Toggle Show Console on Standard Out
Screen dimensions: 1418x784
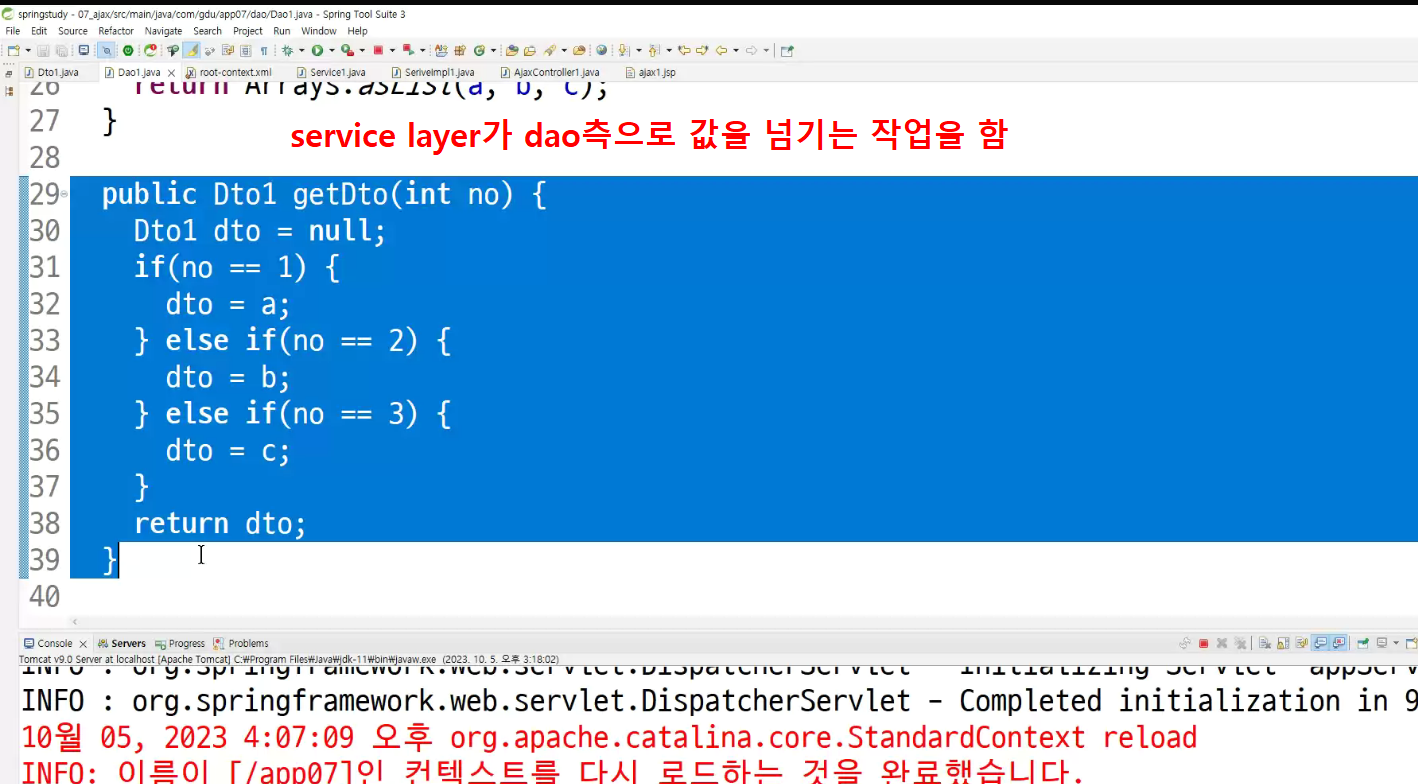[x=1320, y=643]
